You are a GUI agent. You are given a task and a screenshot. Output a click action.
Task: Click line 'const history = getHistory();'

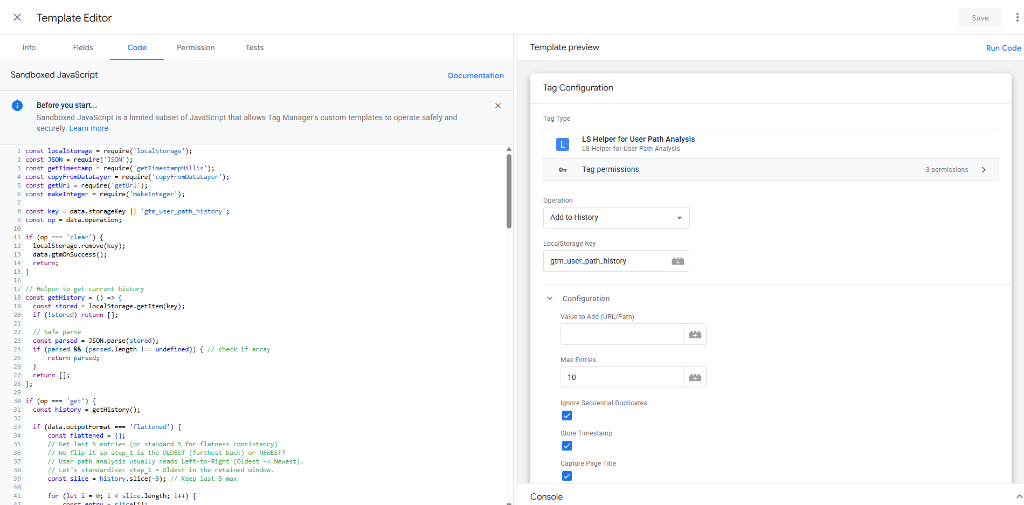click(86, 410)
